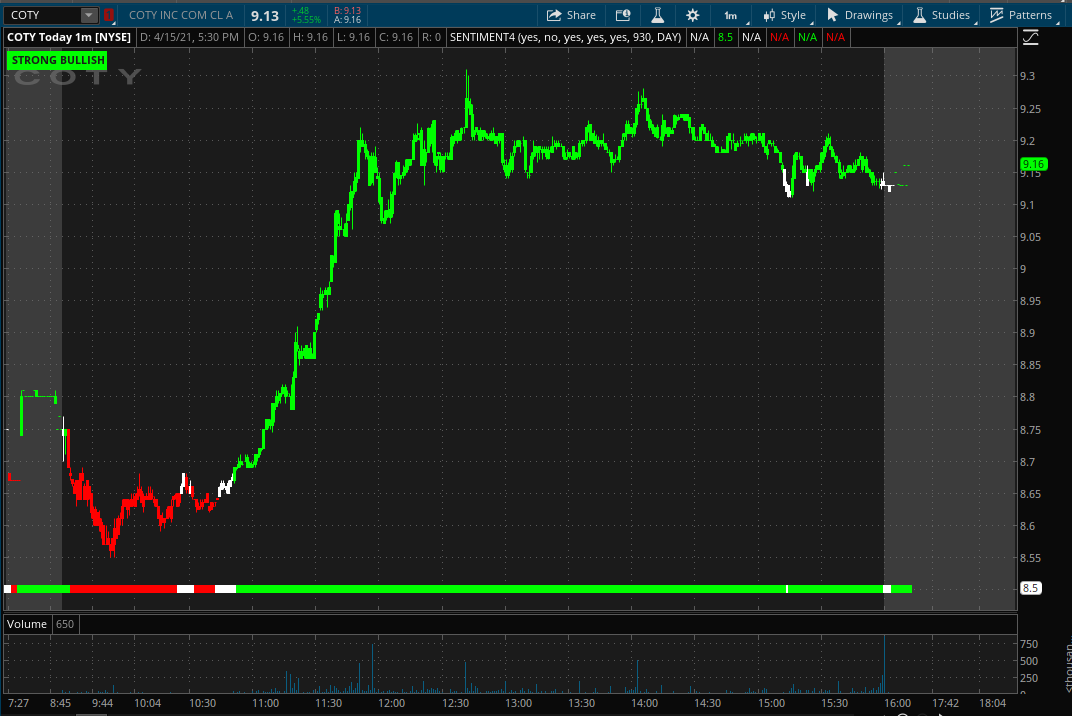The height and width of the screenshot is (716, 1072).
Task: Open the Patterns menu
Action: pos(1021,15)
